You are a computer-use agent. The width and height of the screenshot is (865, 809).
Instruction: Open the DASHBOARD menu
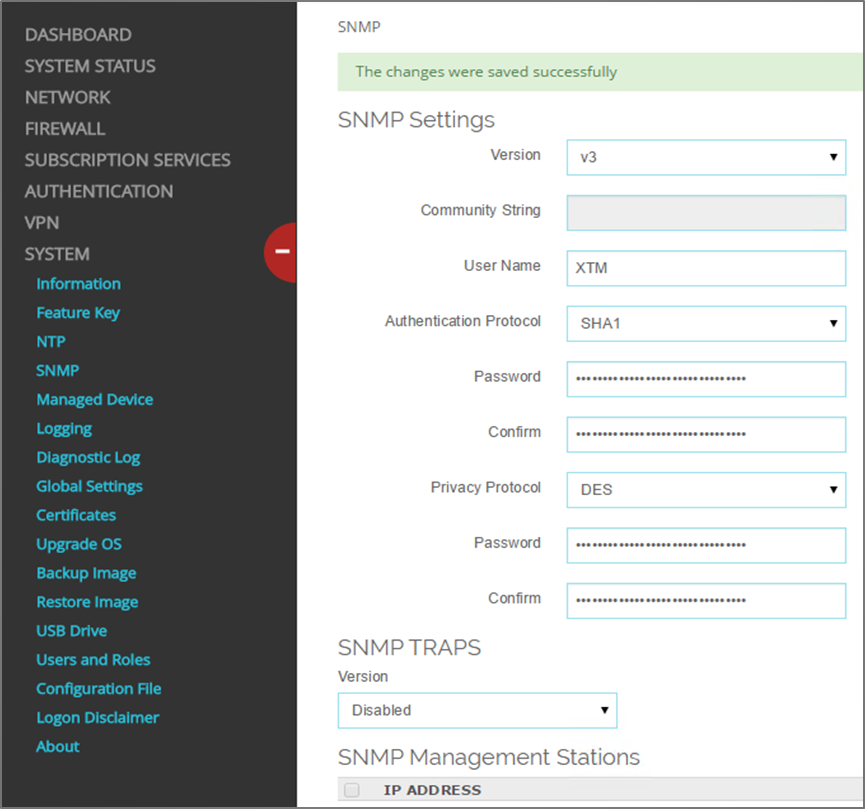(78, 35)
